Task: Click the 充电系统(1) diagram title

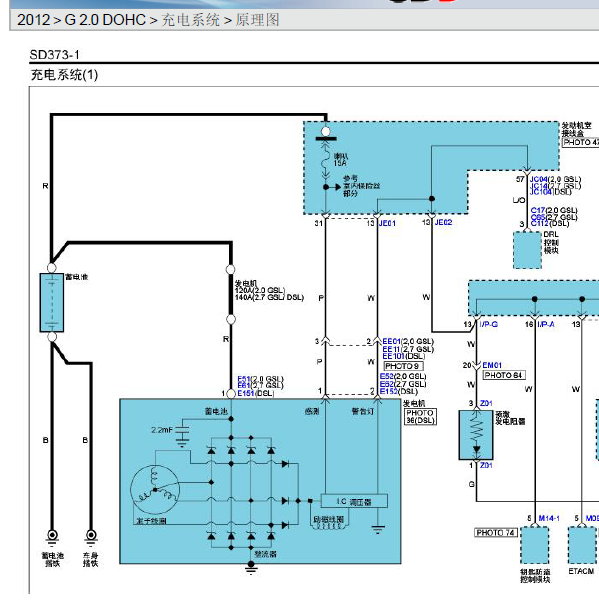Action: click(64, 74)
